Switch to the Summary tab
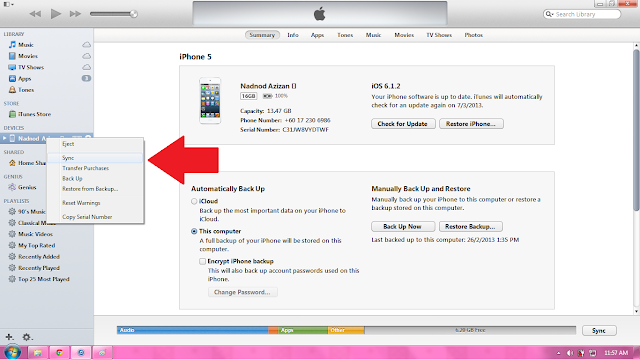This screenshot has height=360, width=640. tap(262, 35)
